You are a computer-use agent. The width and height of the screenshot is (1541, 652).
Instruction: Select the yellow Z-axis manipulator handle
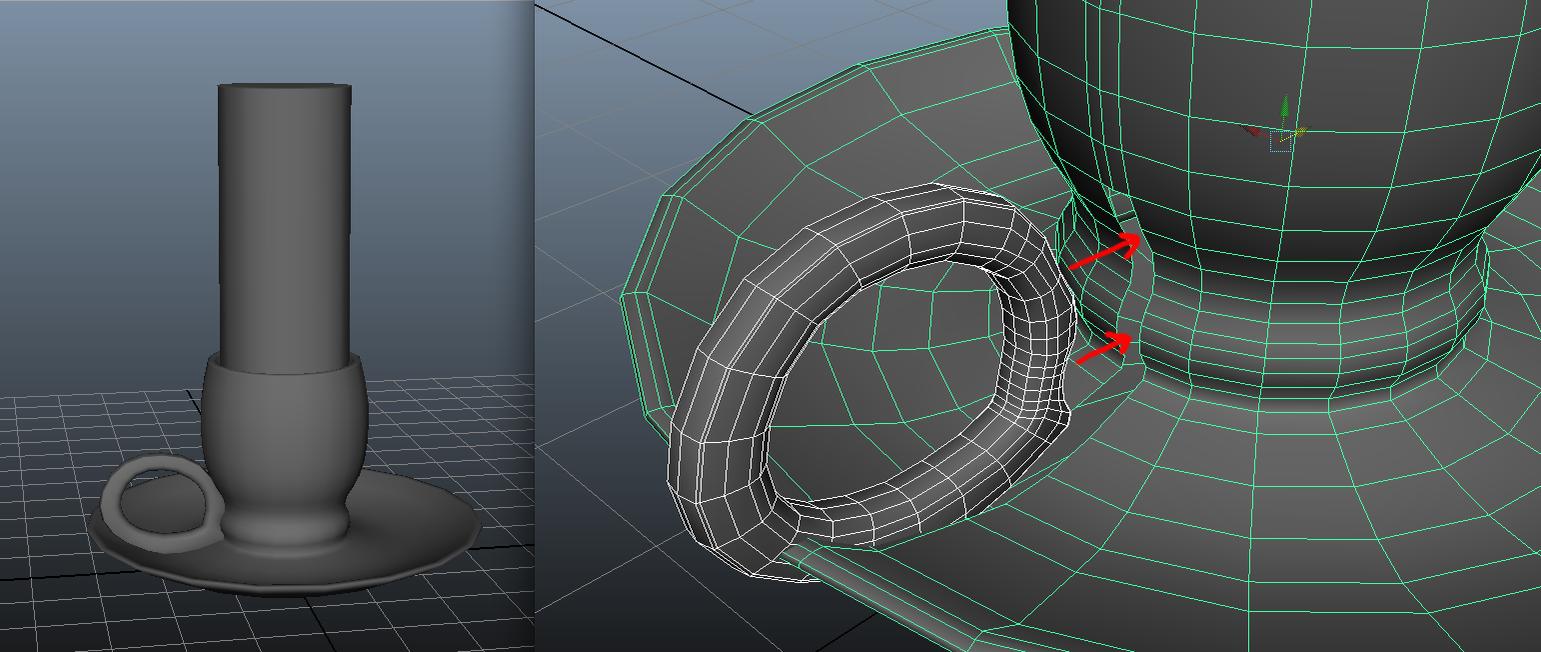point(1302,131)
